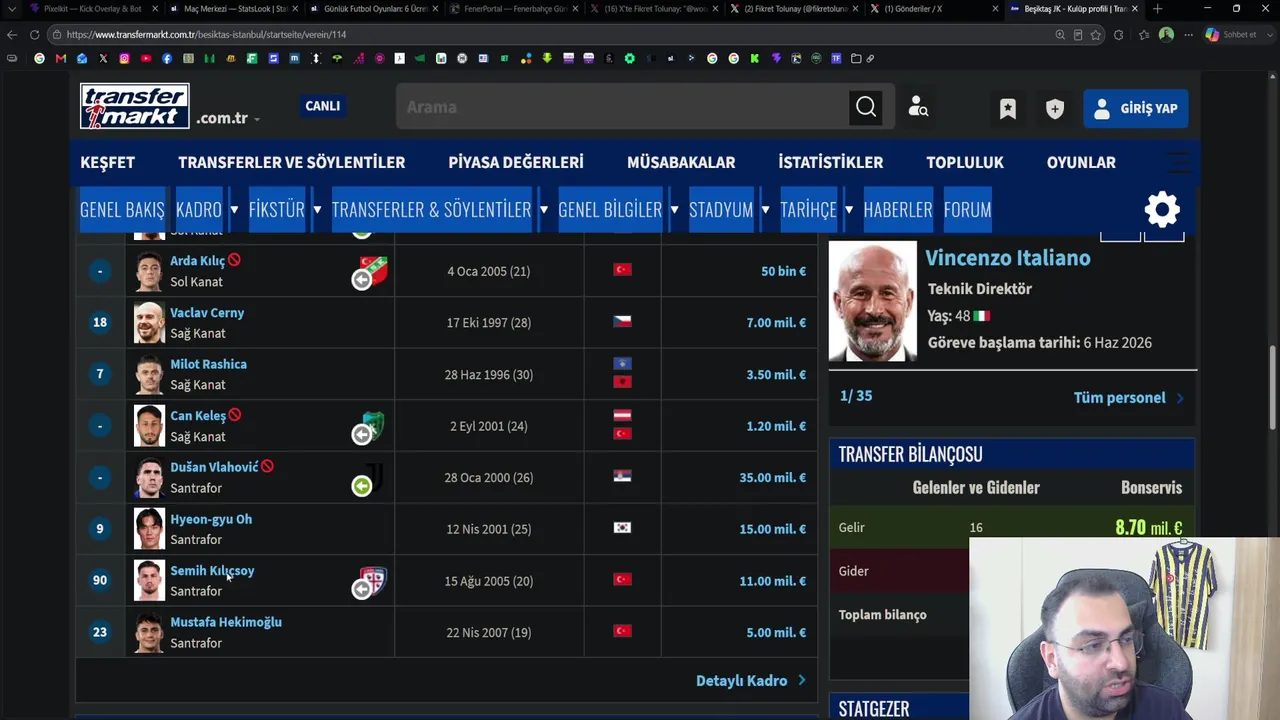Viewport: 1280px width, 720px height.
Task: Click the browser back arrow
Action: tap(12, 34)
